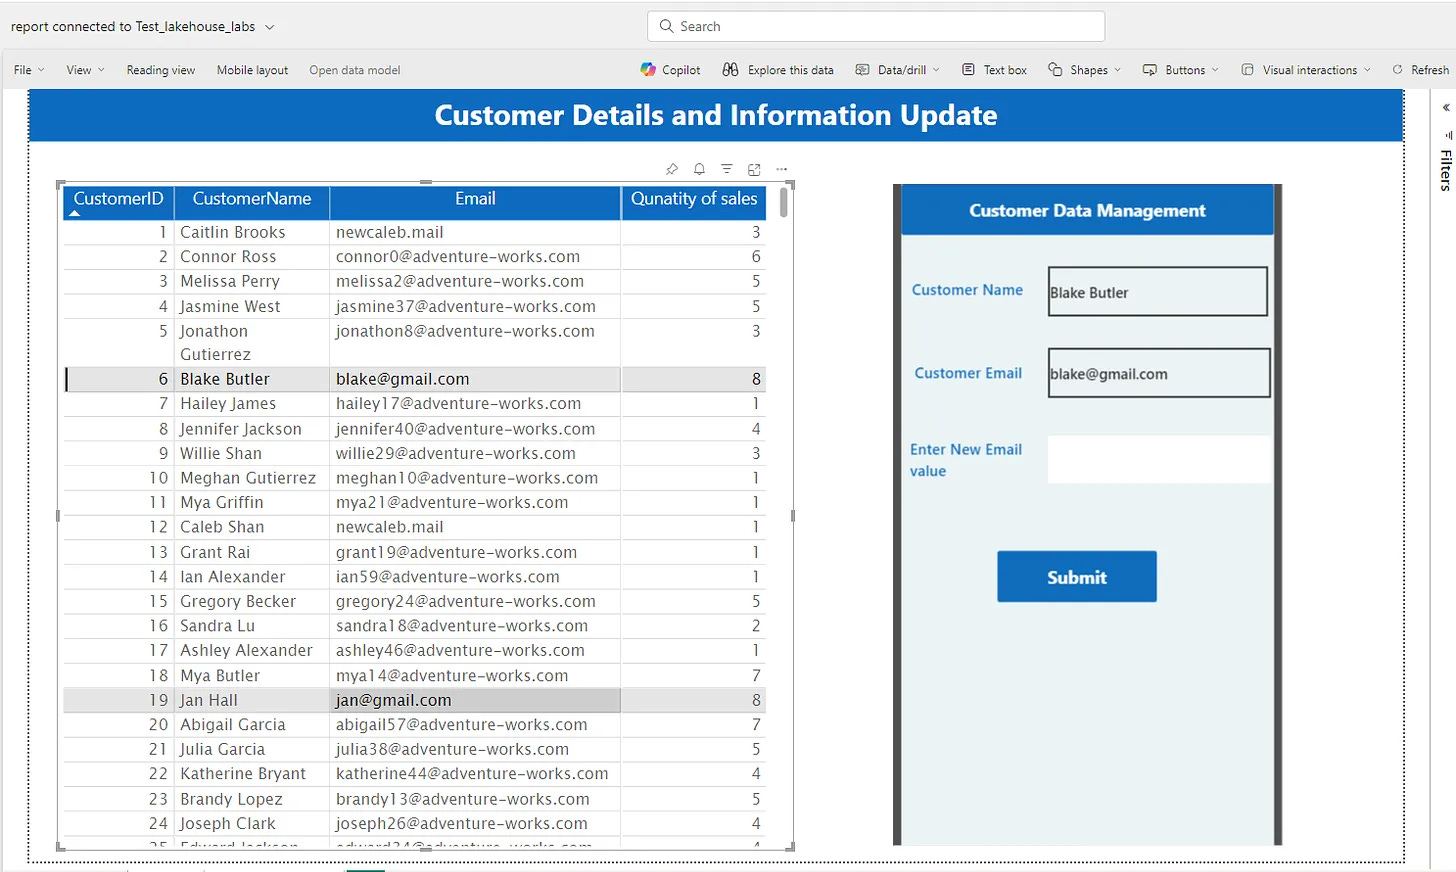Image resolution: width=1456 pixels, height=872 pixels.
Task: Click the Customer Name field
Action: 1158,291
